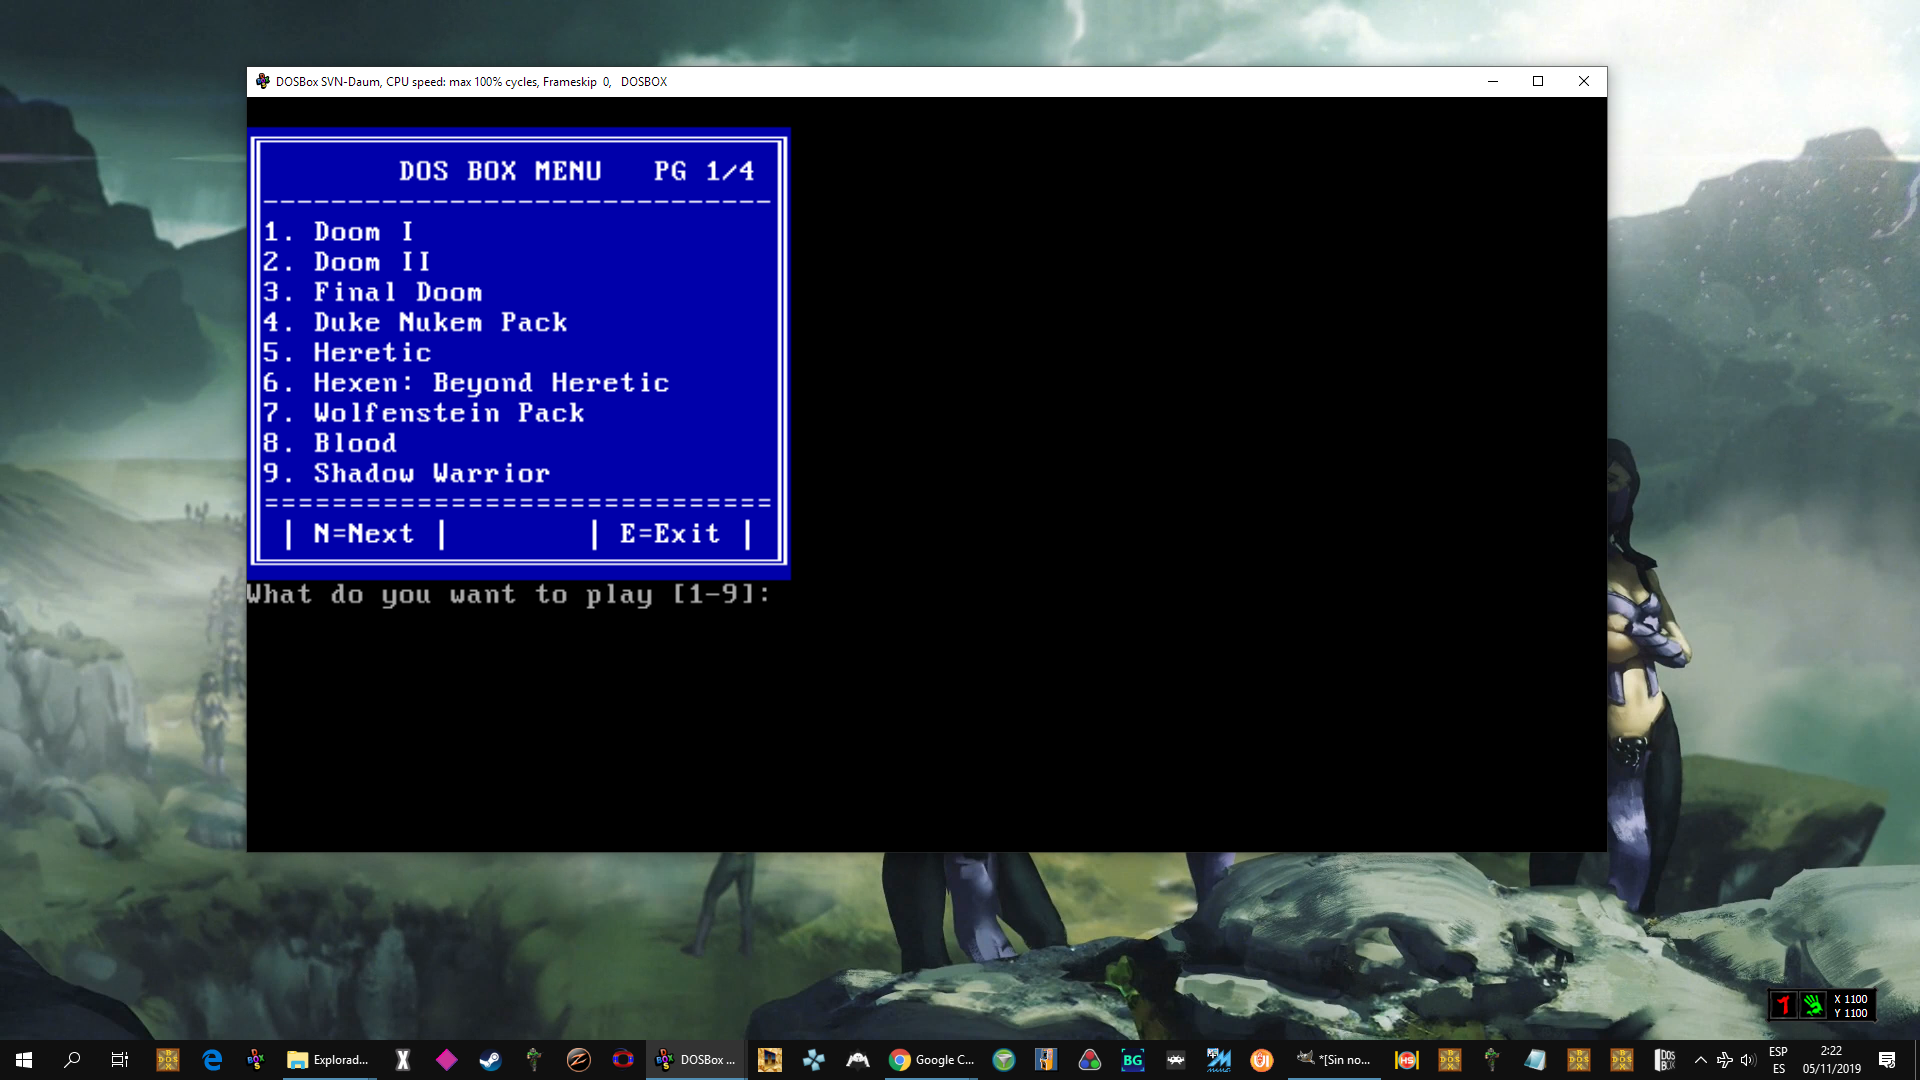Click the colorful DOSBox icon beside Edge
The height and width of the screenshot is (1080, 1920).
[x=256, y=1060]
